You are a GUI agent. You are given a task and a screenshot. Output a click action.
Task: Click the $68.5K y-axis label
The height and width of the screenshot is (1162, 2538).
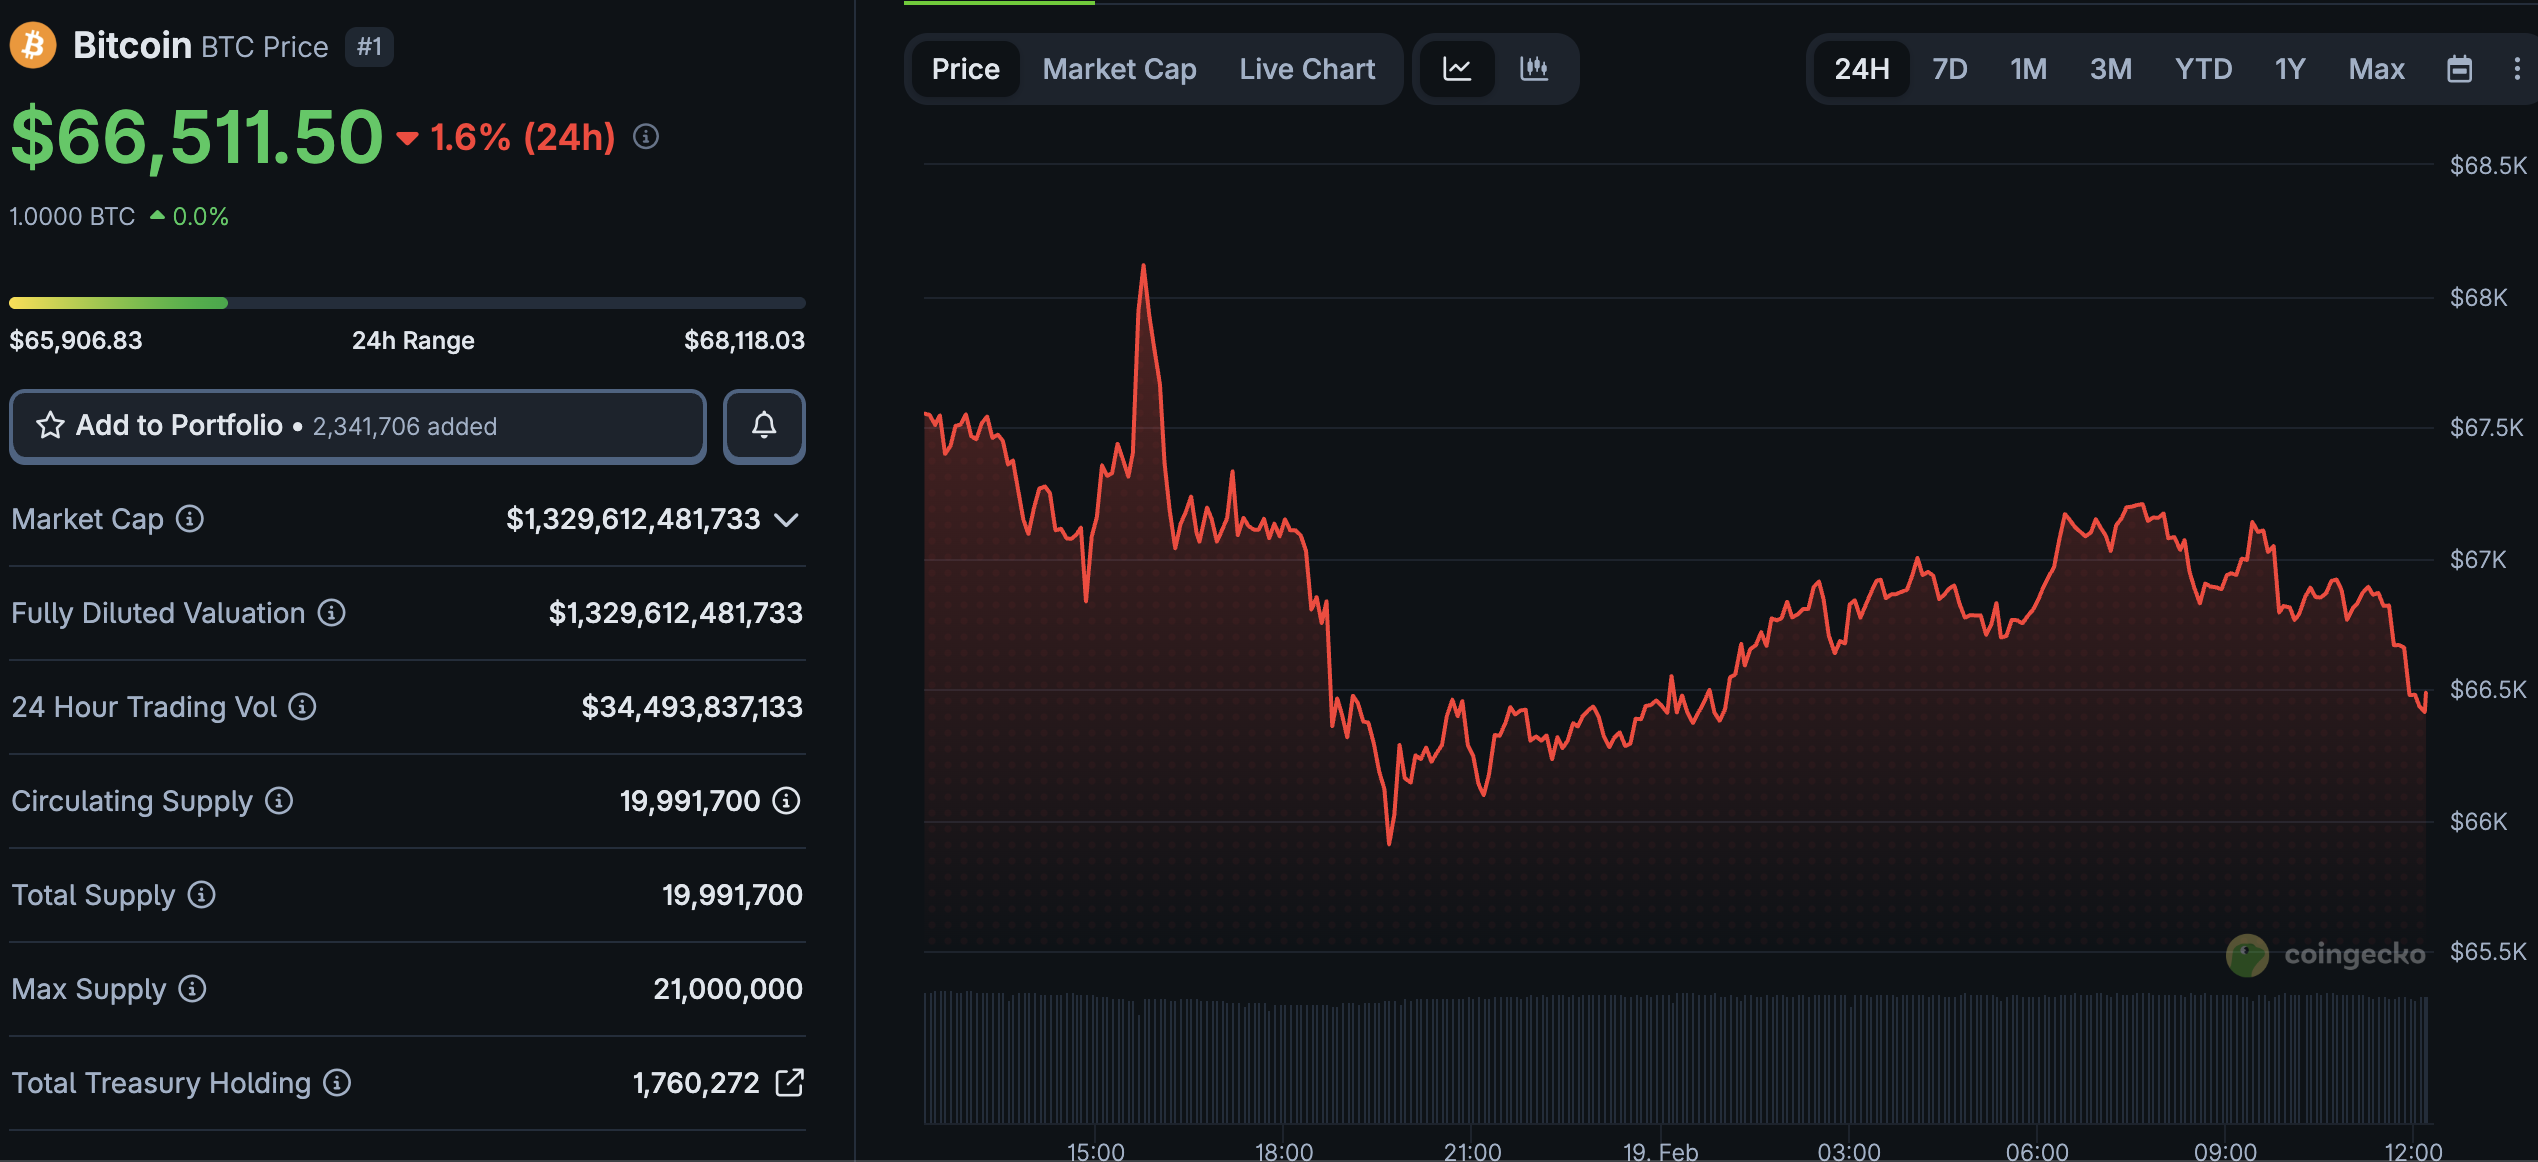[2488, 166]
